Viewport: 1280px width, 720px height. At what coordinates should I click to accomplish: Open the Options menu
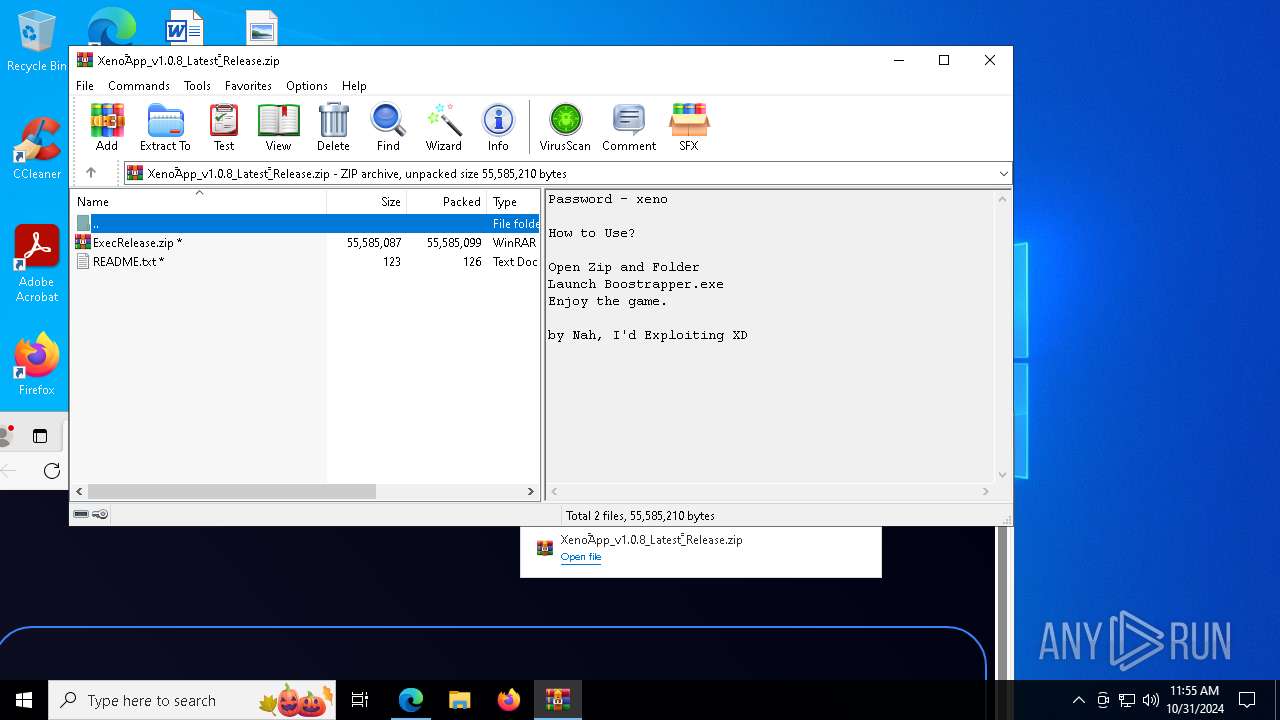(x=307, y=86)
